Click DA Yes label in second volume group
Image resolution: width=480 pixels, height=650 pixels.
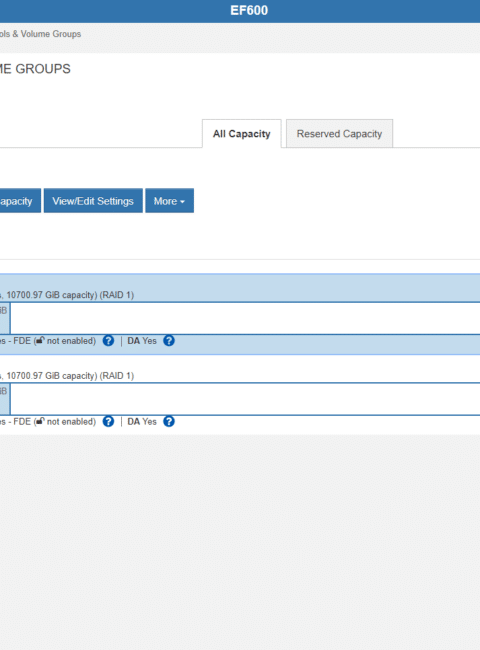pyautogui.click(x=142, y=422)
